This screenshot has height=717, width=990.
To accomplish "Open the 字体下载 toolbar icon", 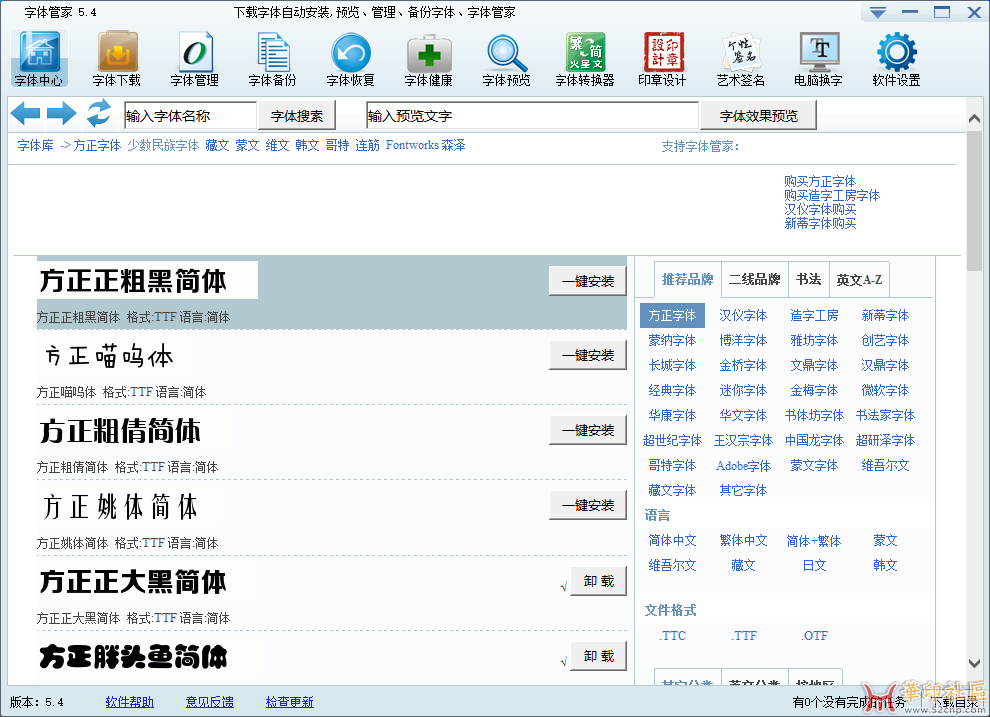I will (x=117, y=58).
